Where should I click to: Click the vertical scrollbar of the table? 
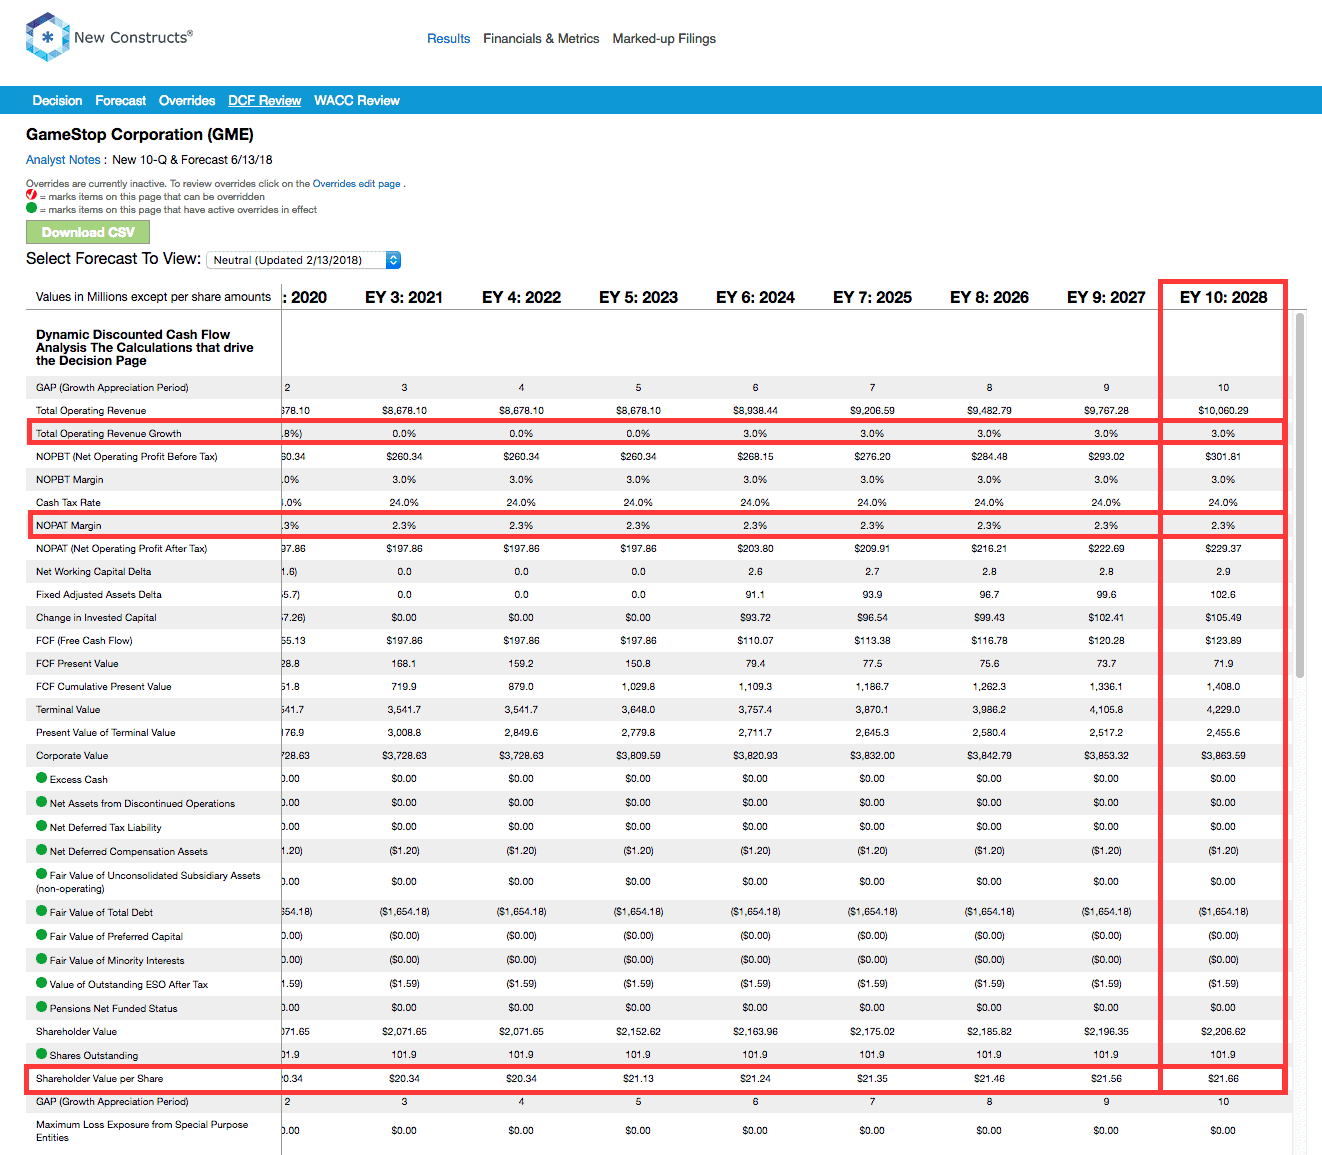(1300, 495)
